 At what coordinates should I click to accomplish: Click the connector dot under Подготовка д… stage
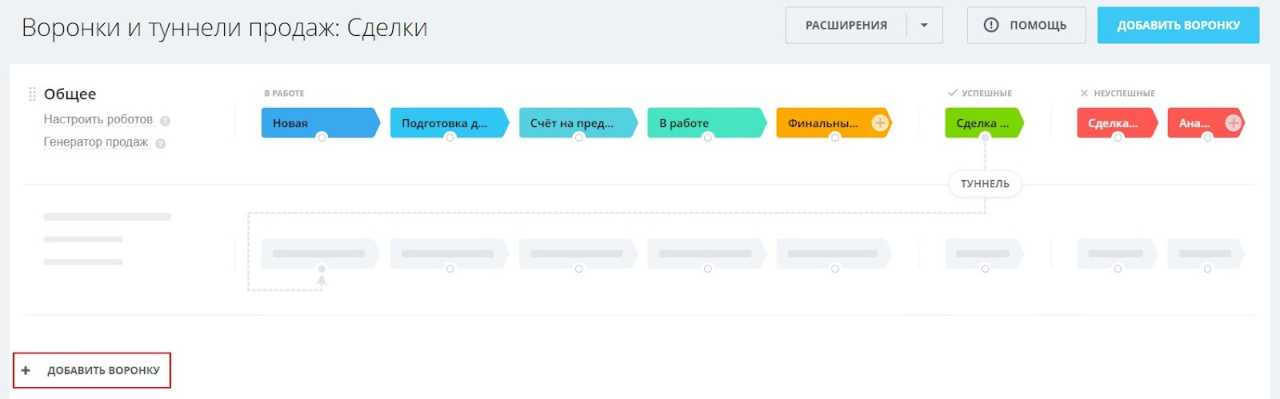[450, 138]
